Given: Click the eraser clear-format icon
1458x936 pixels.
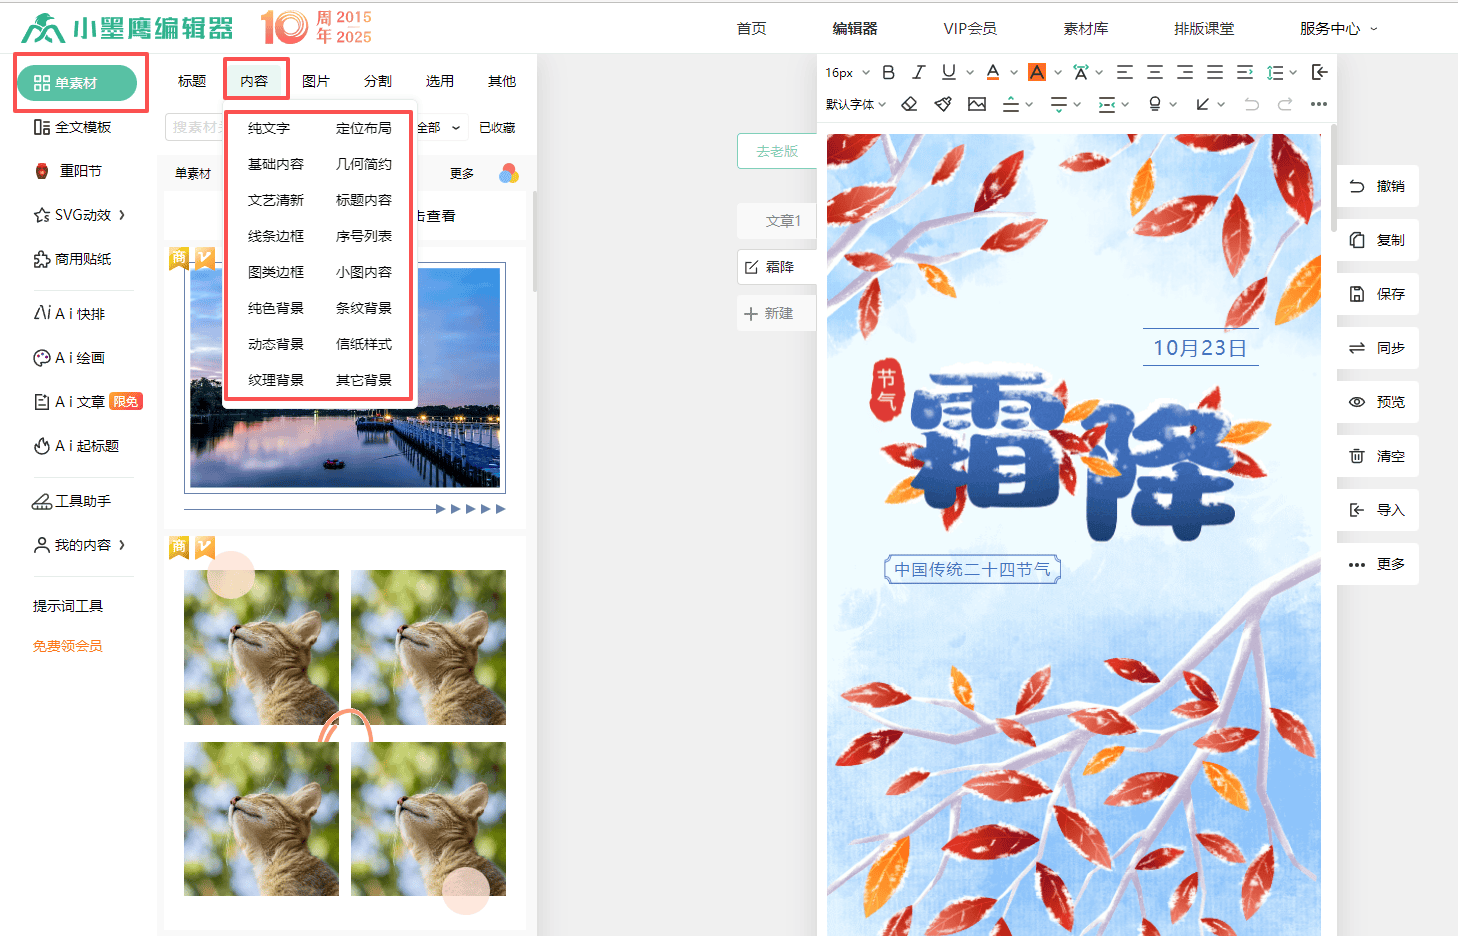Looking at the screenshot, I should coord(909,104).
